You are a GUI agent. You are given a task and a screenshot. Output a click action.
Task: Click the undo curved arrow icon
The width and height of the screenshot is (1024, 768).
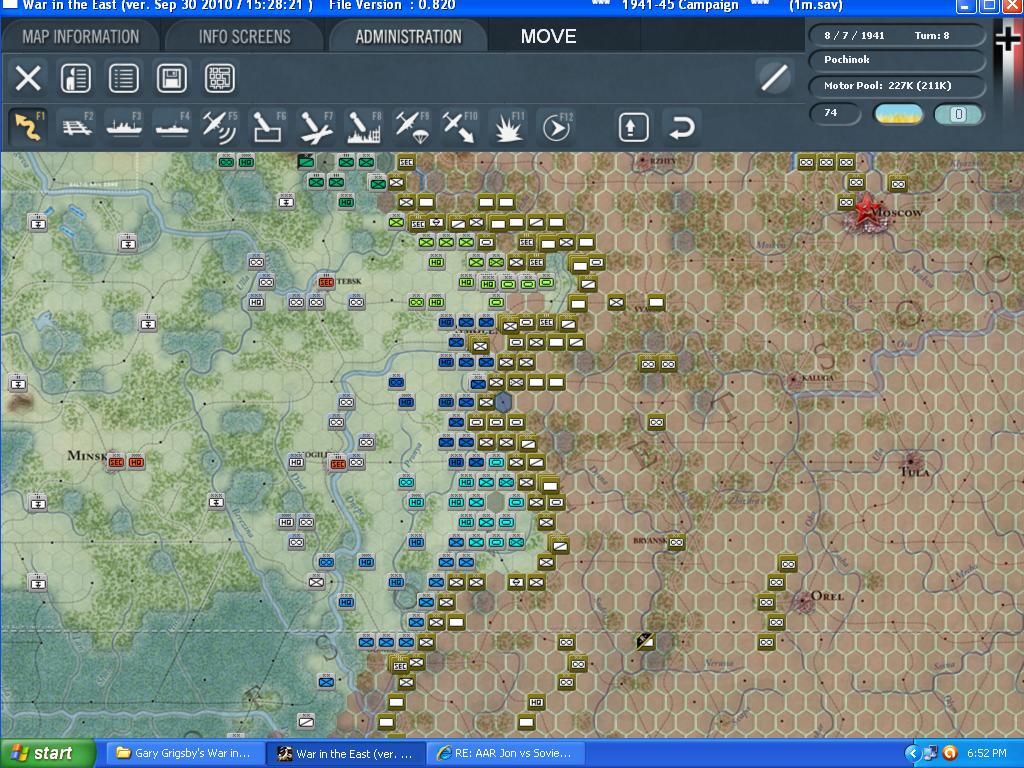coord(682,127)
